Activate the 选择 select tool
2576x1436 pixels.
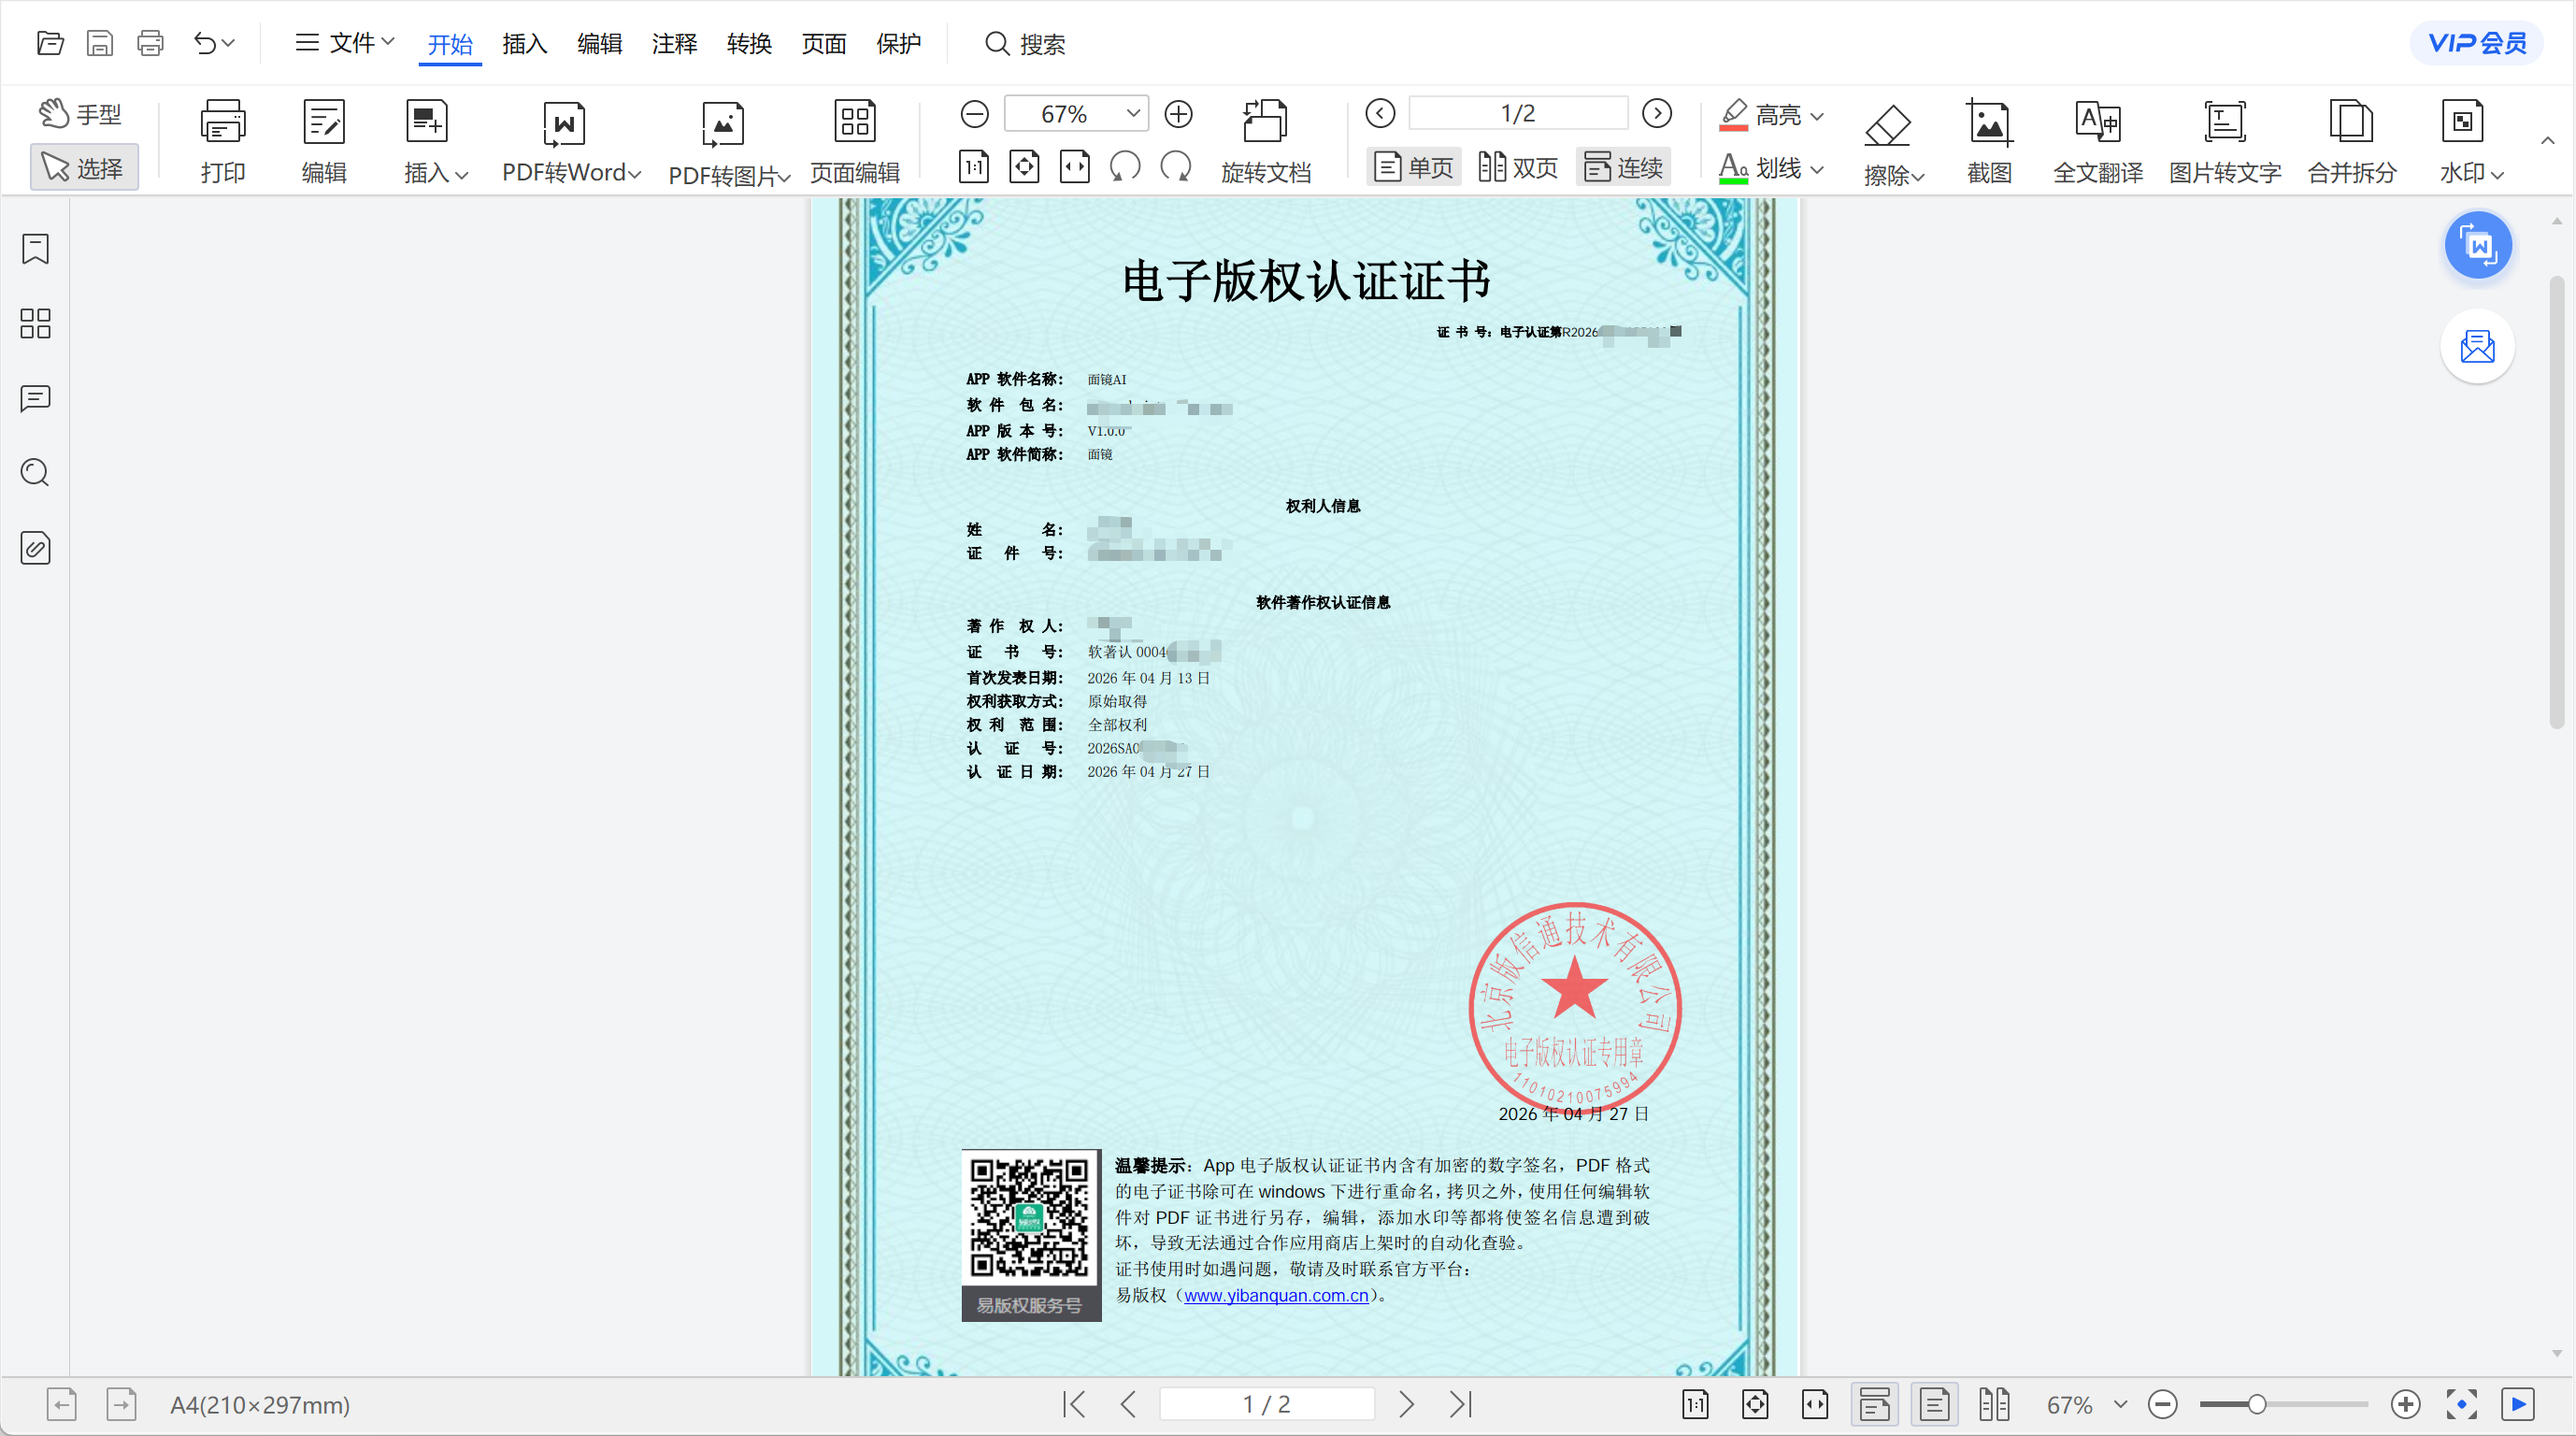84,168
